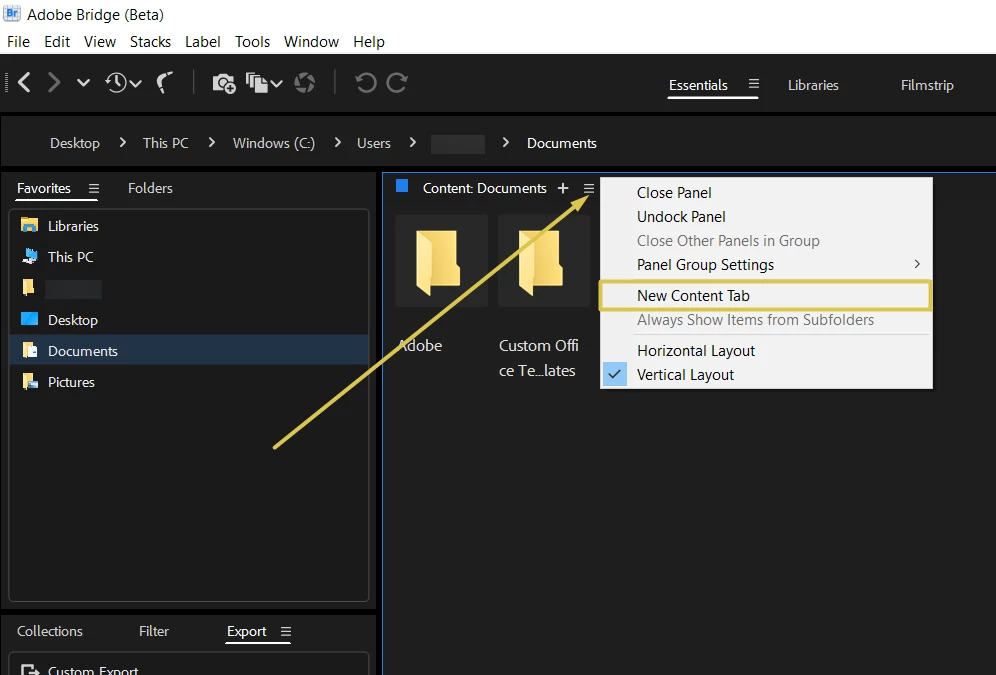
Task: Open the Favorites panel hamburger menu
Action: pyautogui.click(x=94, y=189)
